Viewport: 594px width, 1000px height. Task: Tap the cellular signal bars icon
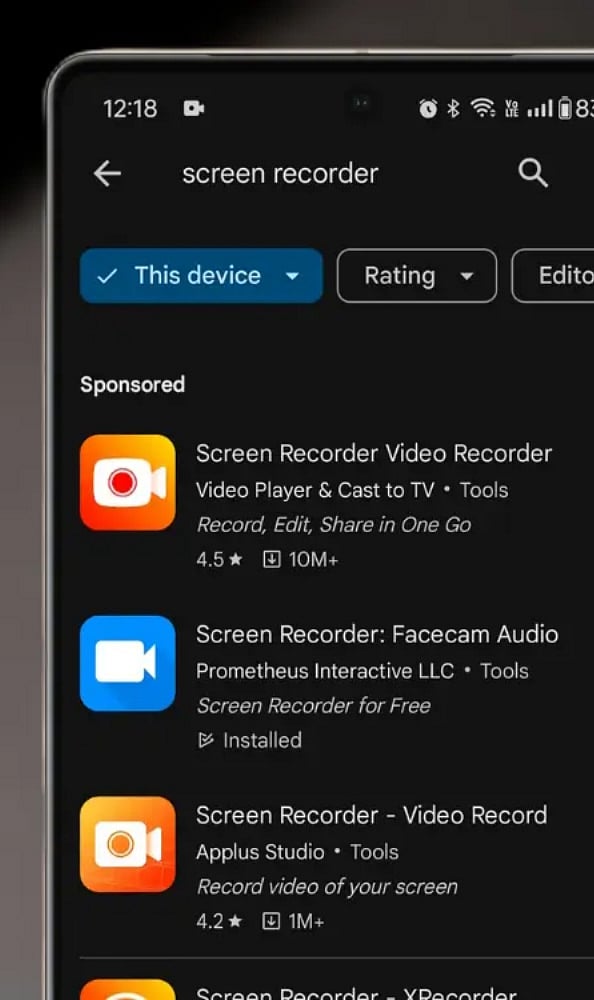point(540,109)
